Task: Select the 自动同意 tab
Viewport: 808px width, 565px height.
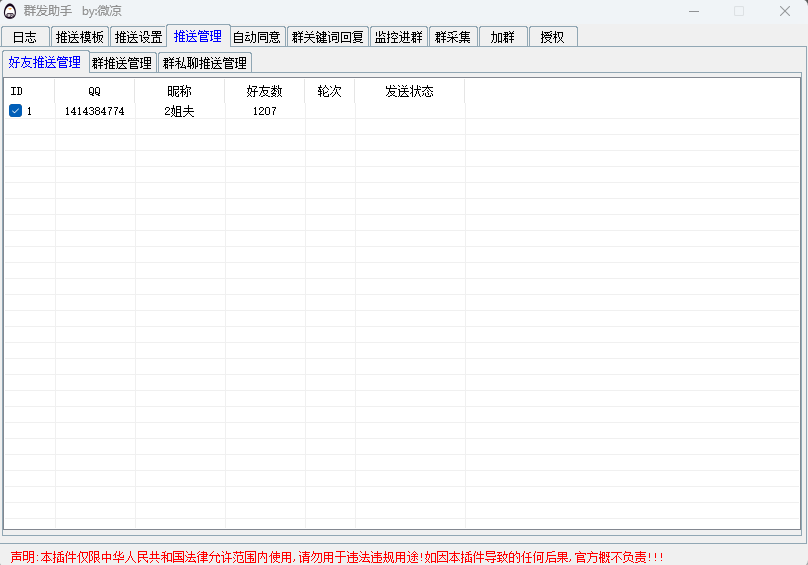Action: coord(257,37)
